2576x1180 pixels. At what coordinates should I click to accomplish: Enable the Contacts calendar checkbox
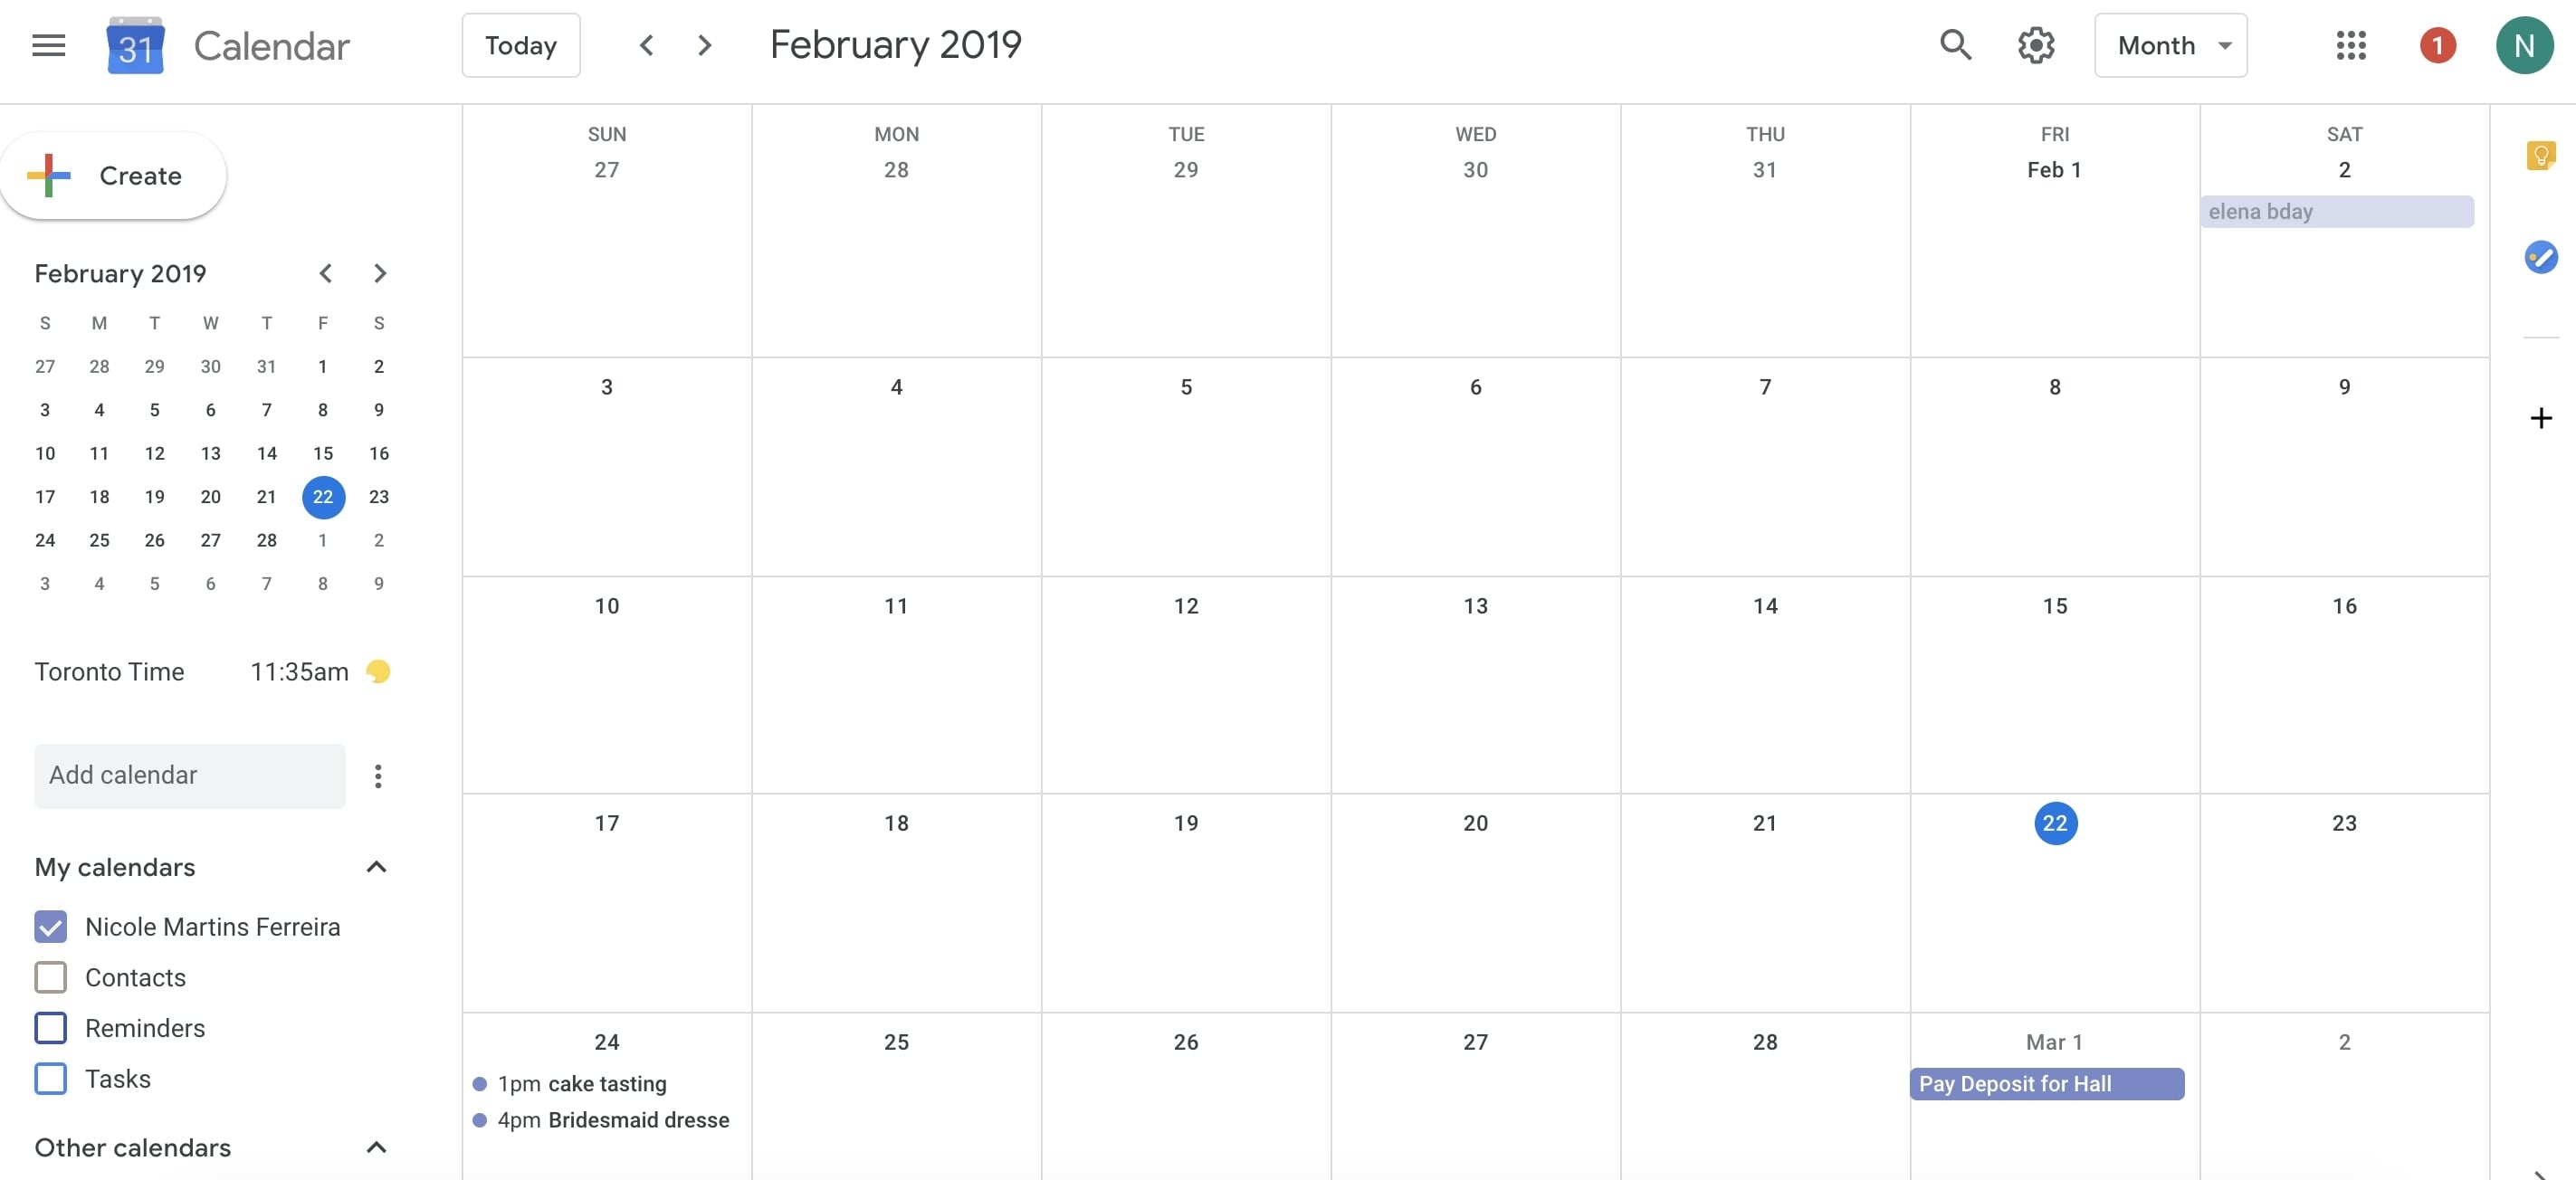49,976
